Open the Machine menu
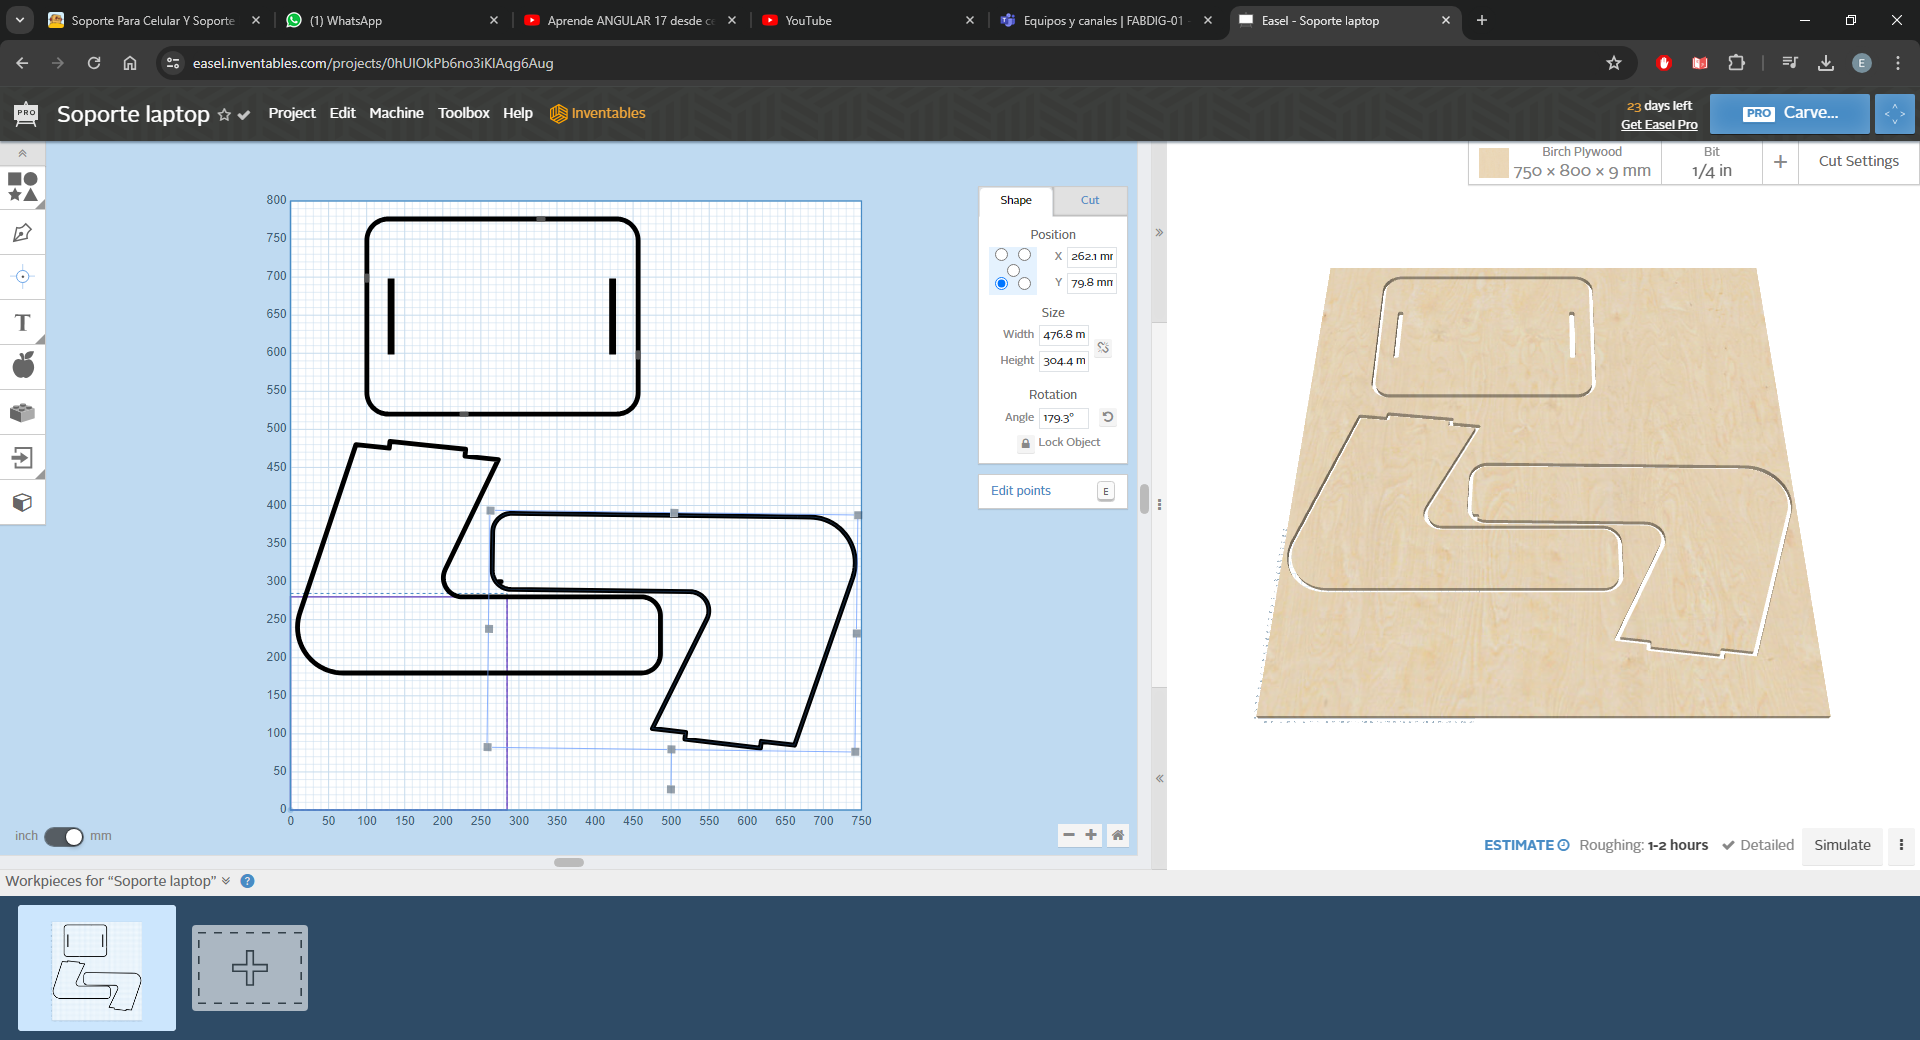Screen dimensions: 1920x1040 tap(396, 113)
